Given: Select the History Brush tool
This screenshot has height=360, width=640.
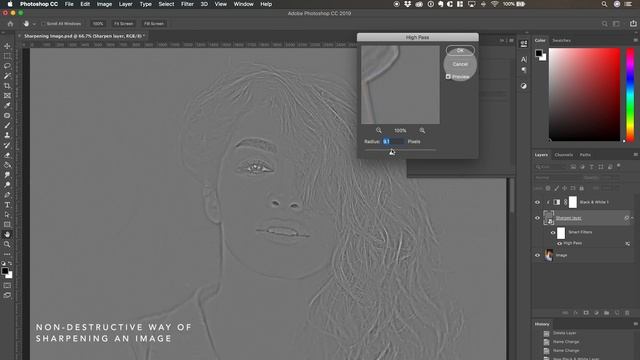Looking at the screenshot, I should [7, 145].
